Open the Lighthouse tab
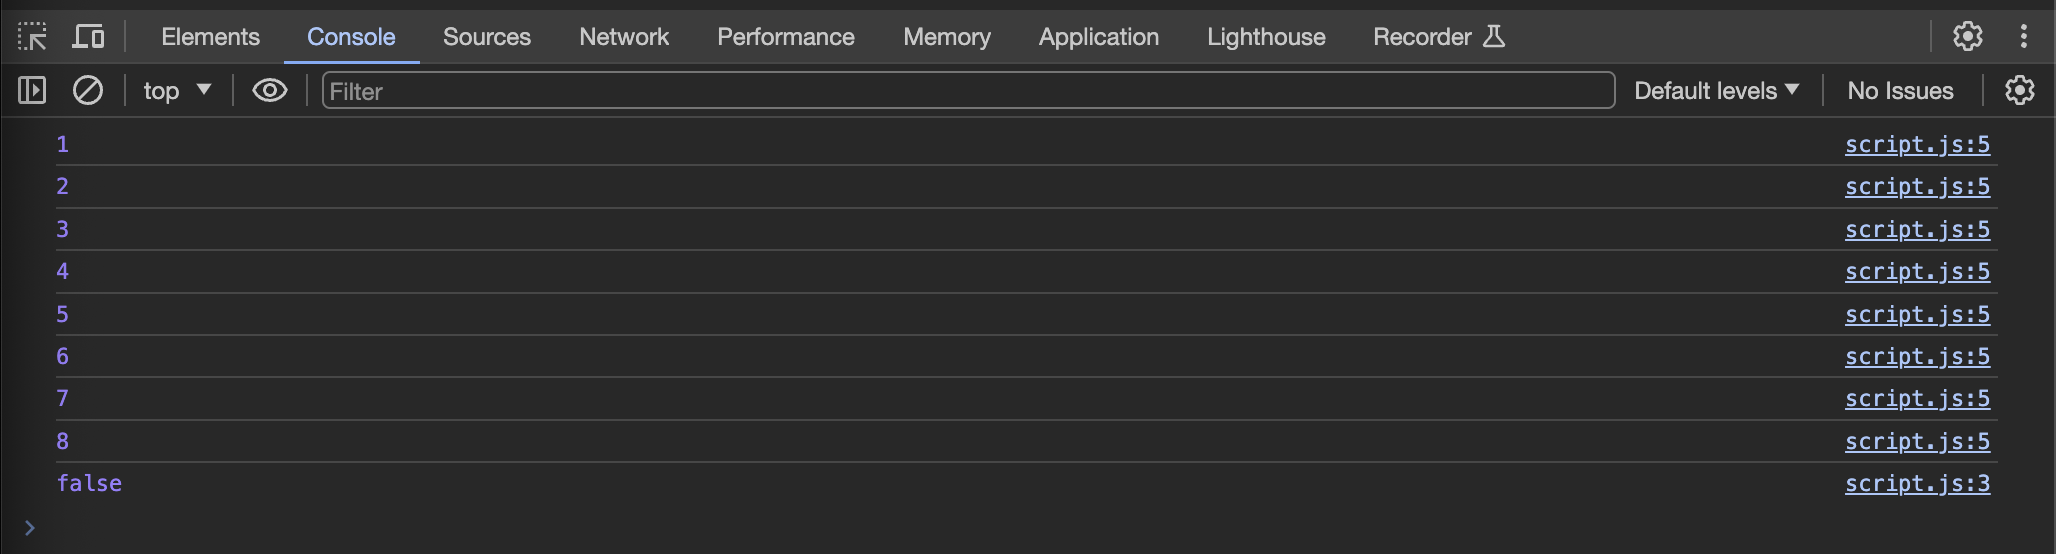The height and width of the screenshot is (554, 2056). pyautogui.click(x=1266, y=37)
